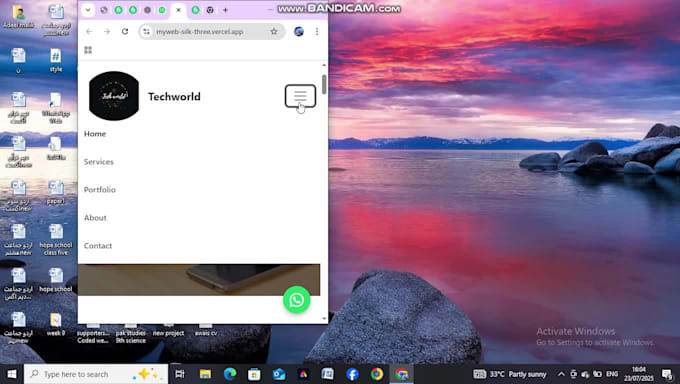Open the weather widget 33°C Partly sunny
This screenshot has width=680, height=384.
point(510,374)
